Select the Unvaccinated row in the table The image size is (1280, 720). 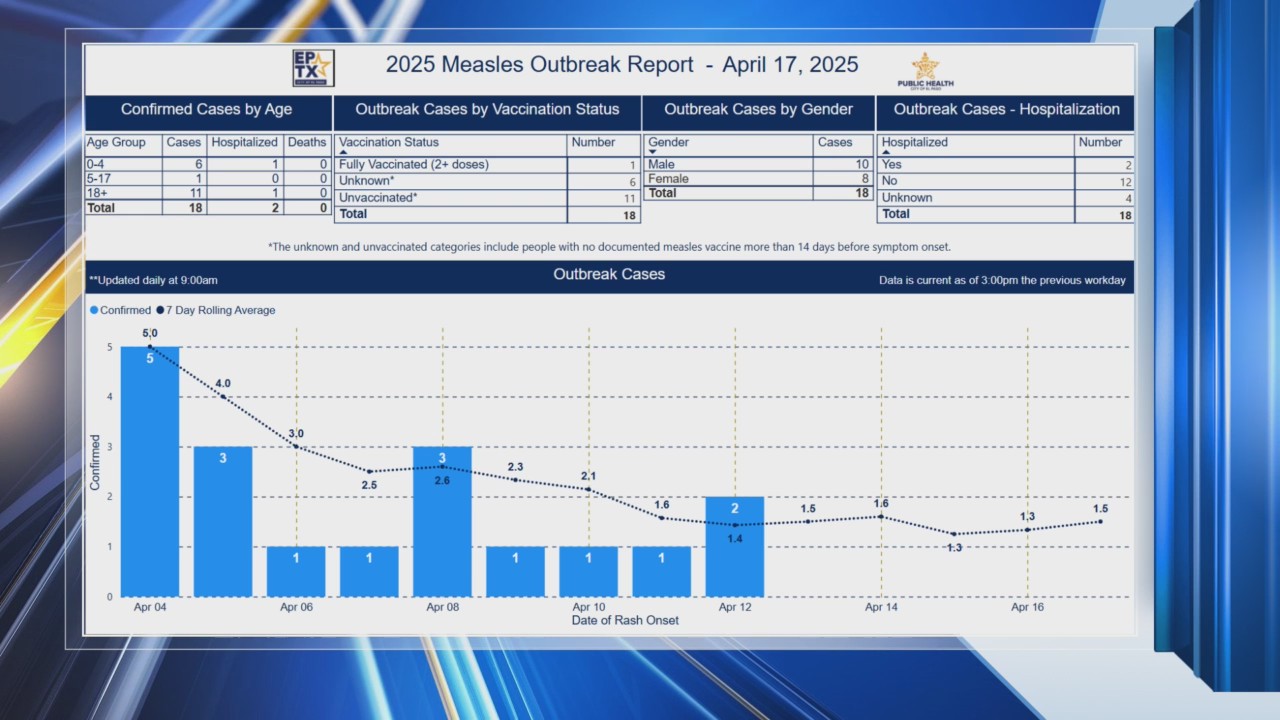450,197
